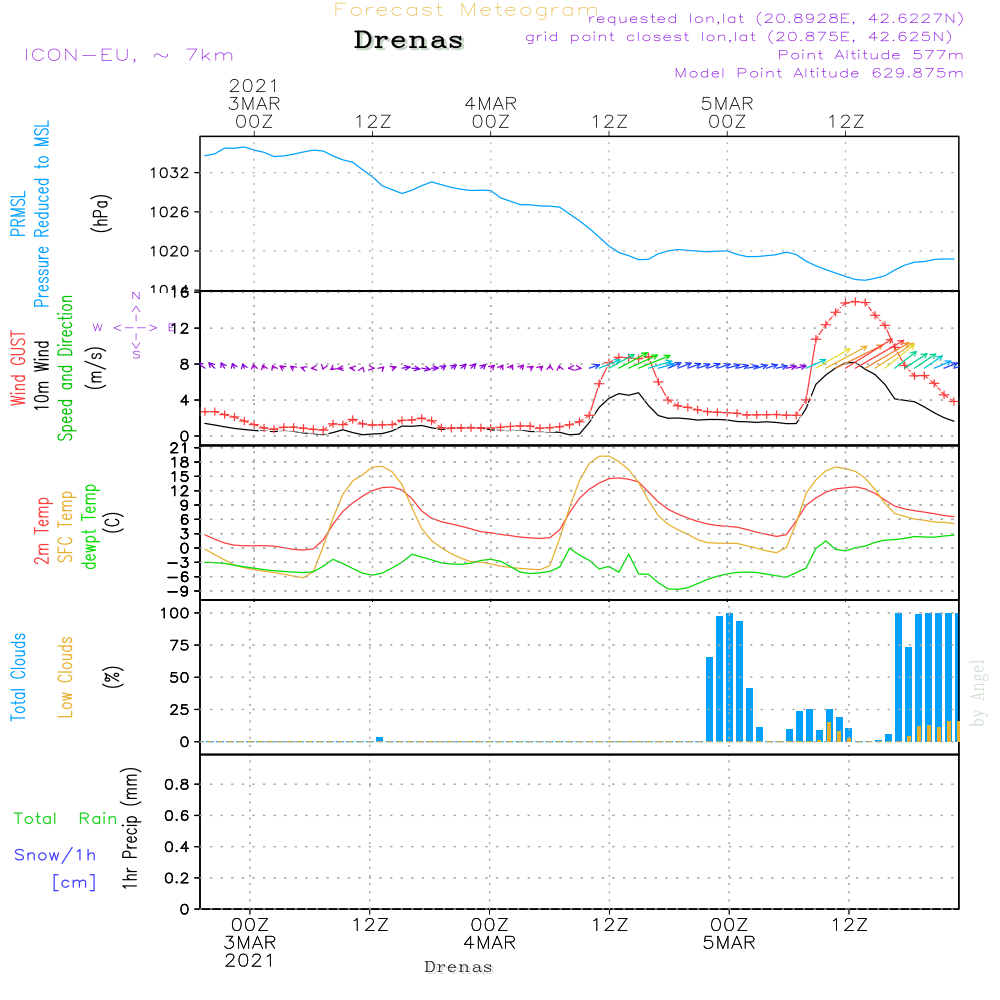Select the 'ICON-EU, ~ 7km' model label
Screen dimensions: 1000x1000
click(129, 55)
